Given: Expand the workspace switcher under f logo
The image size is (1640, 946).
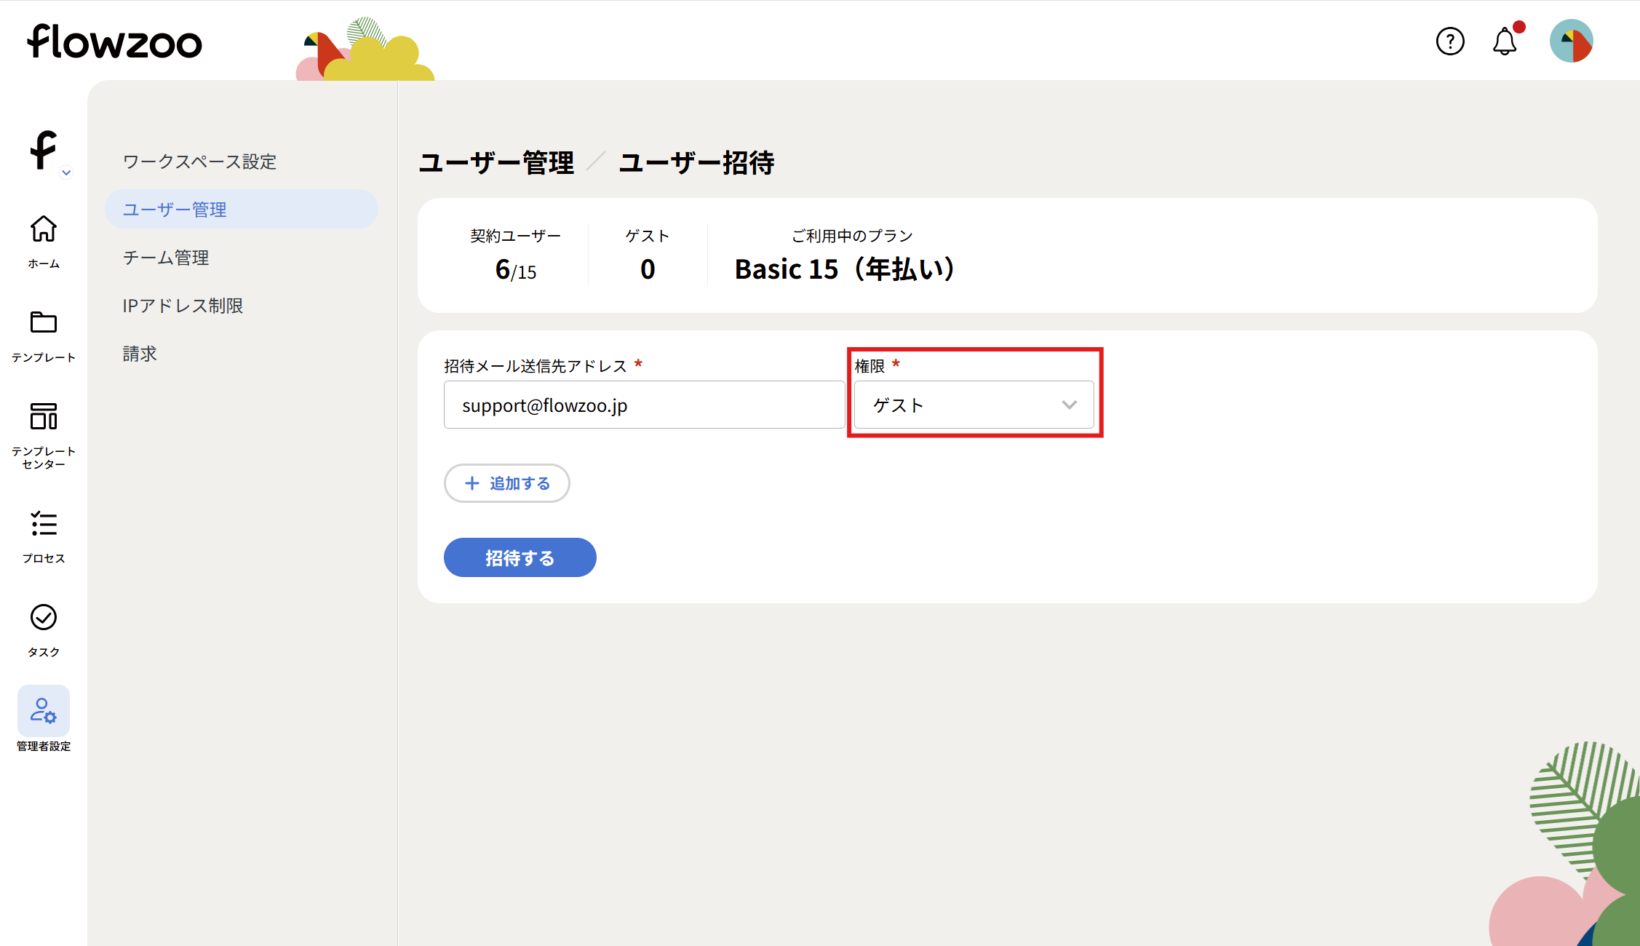Looking at the screenshot, I should (66, 173).
